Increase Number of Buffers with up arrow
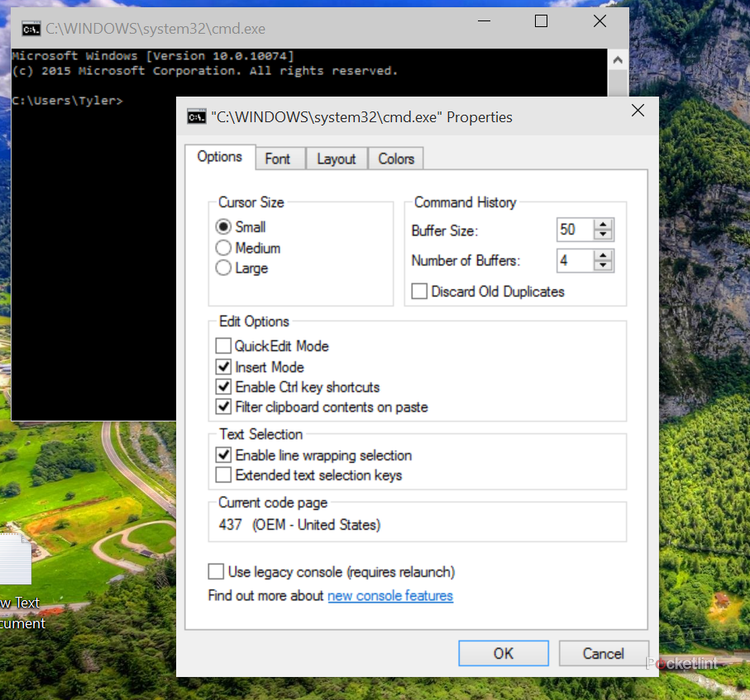The height and width of the screenshot is (700, 750). click(x=603, y=256)
